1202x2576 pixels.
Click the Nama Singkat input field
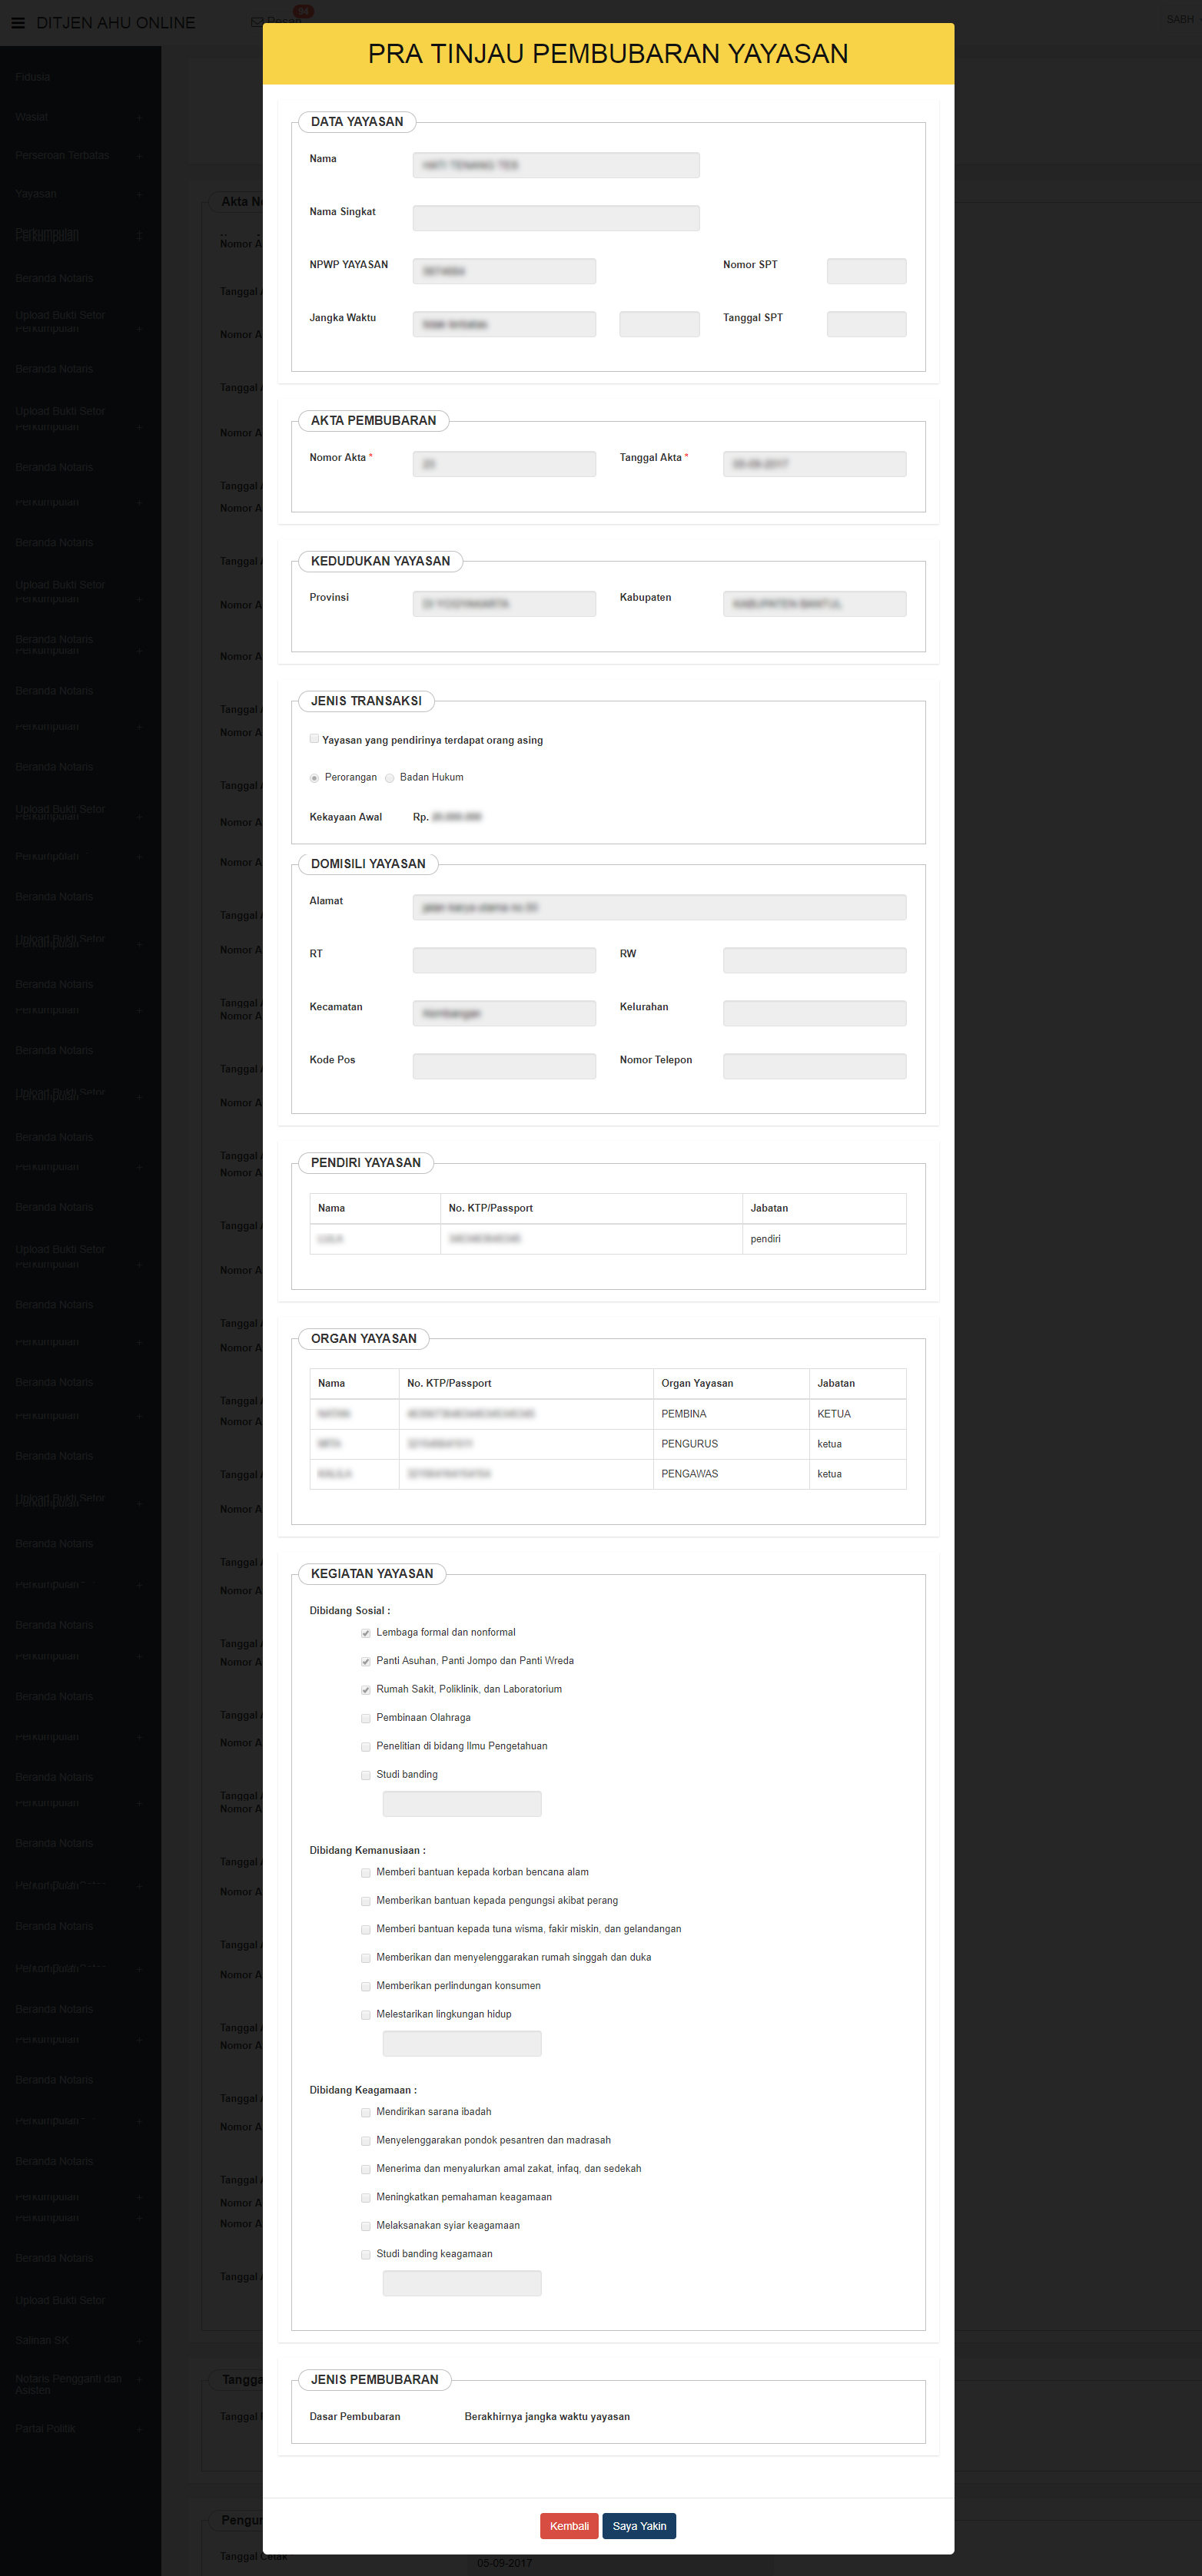tap(555, 218)
